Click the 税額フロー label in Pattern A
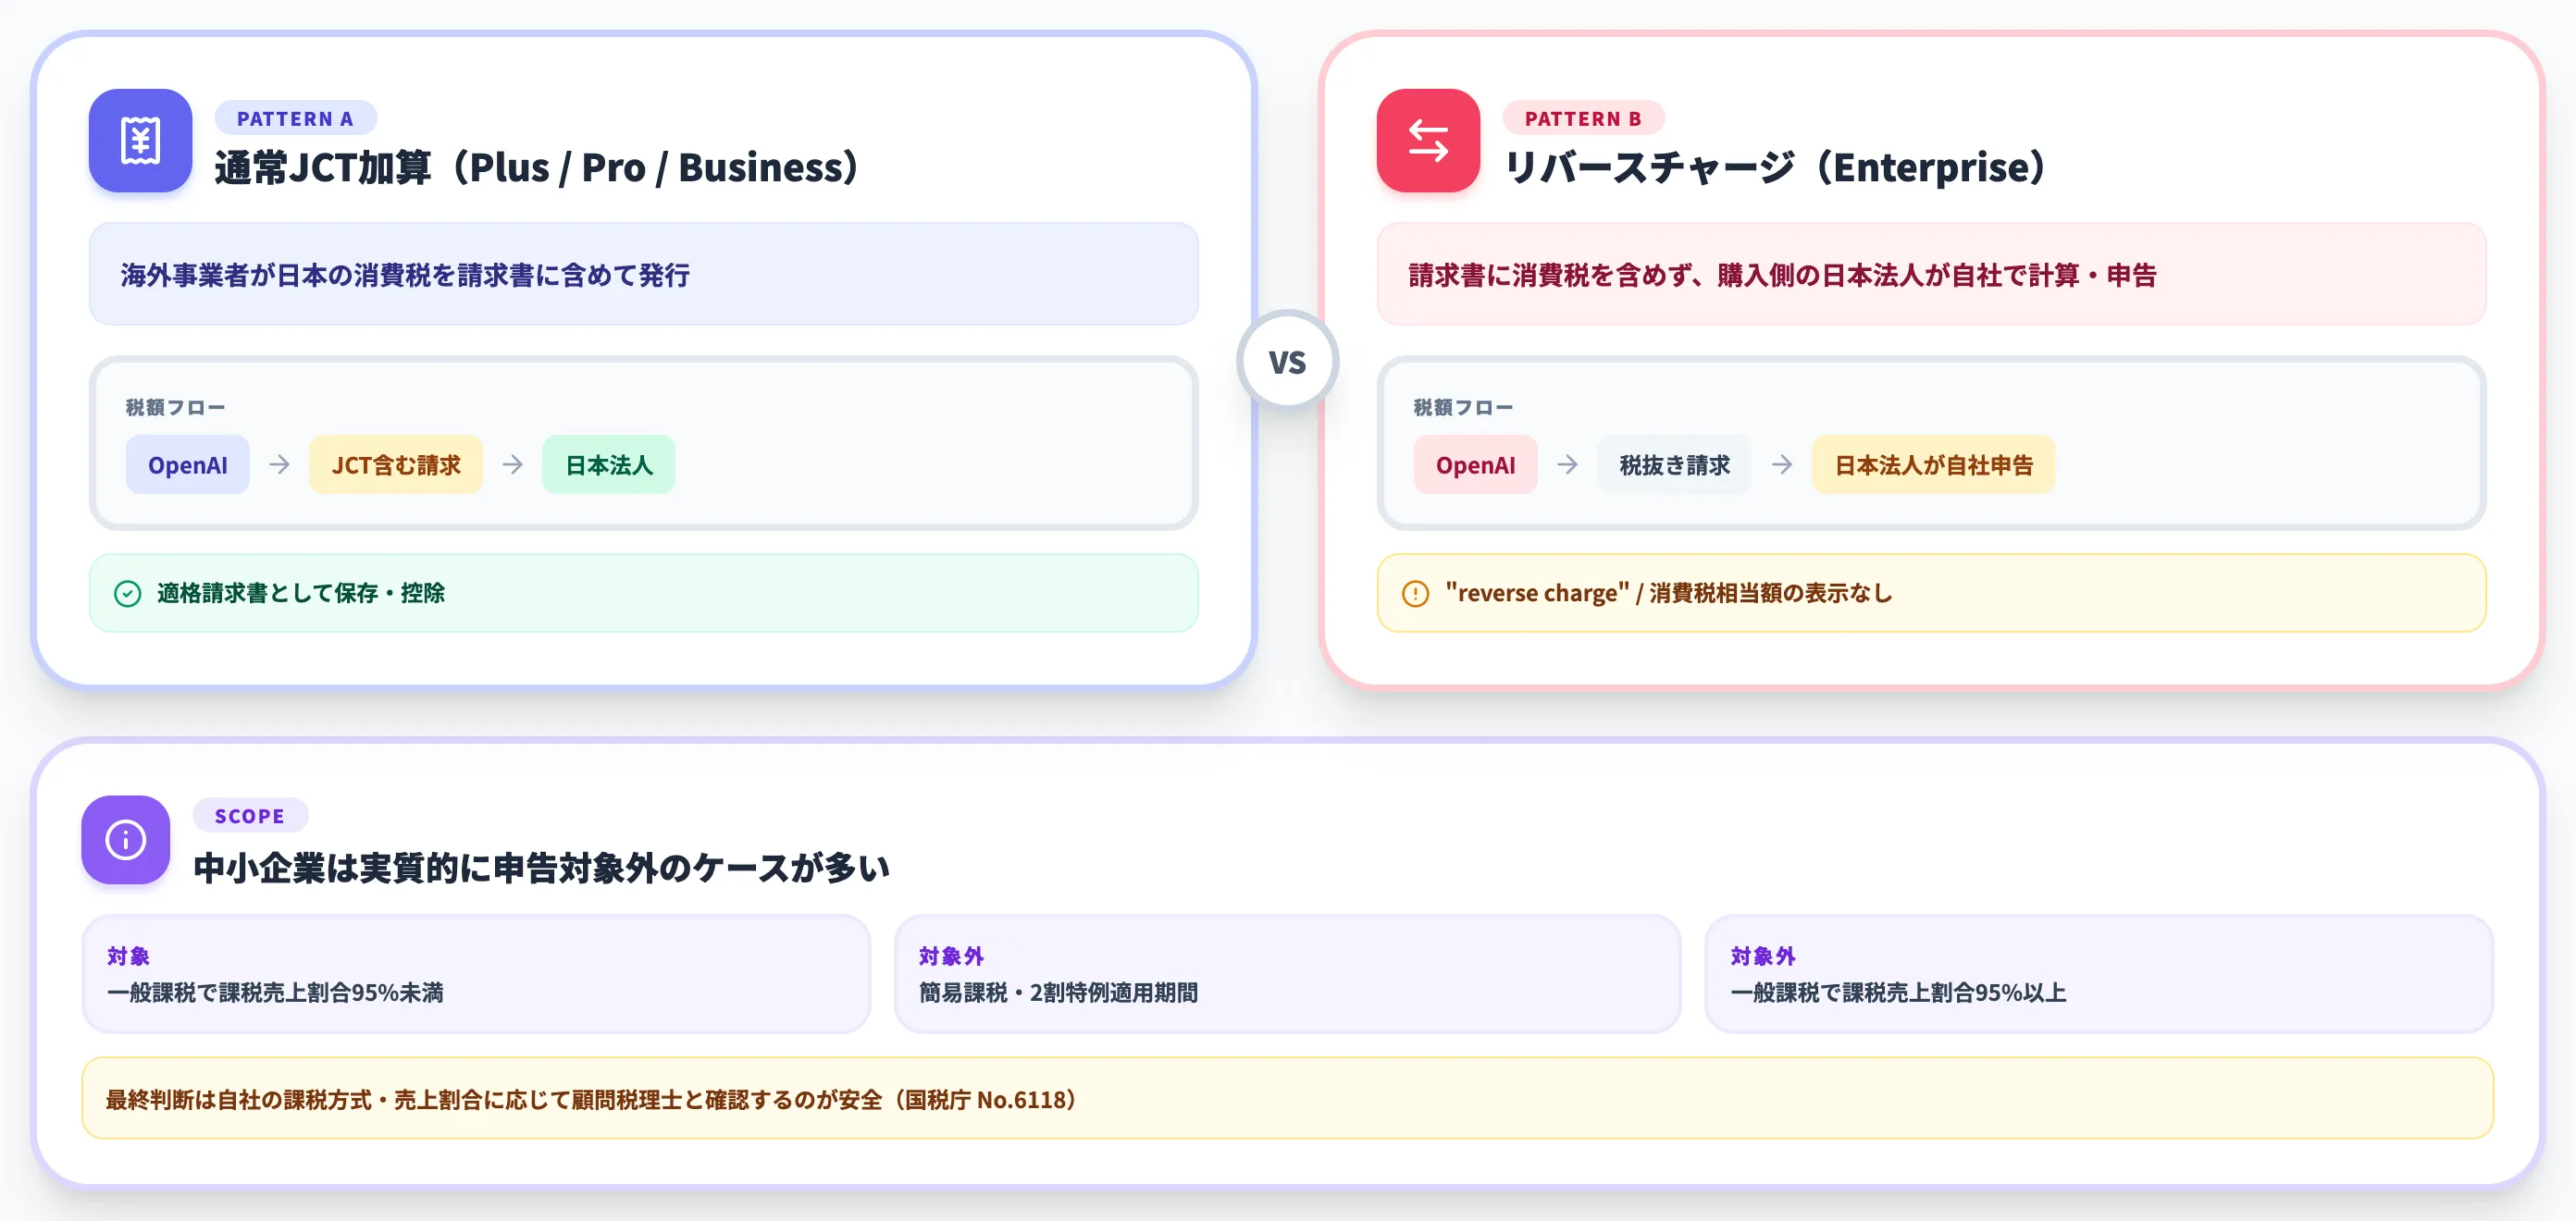The height and width of the screenshot is (1221, 2576). point(175,407)
